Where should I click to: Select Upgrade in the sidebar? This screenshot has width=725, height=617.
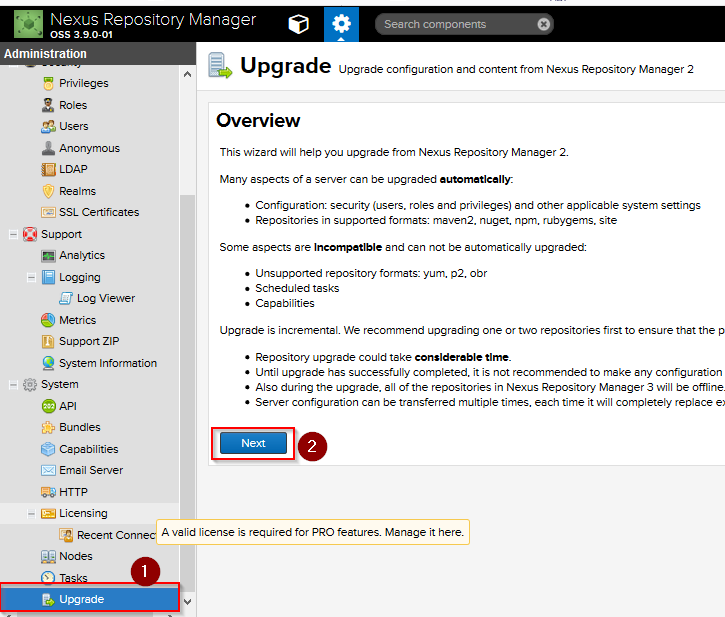[81, 599]
